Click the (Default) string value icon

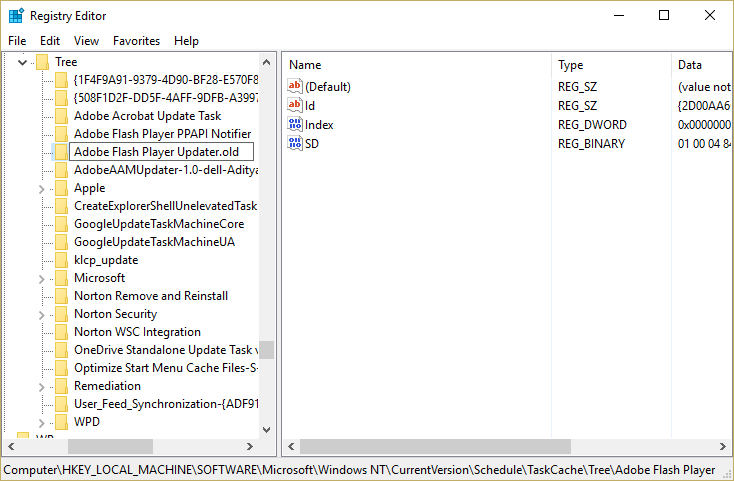pyautogui.click(x=295, y=87)
